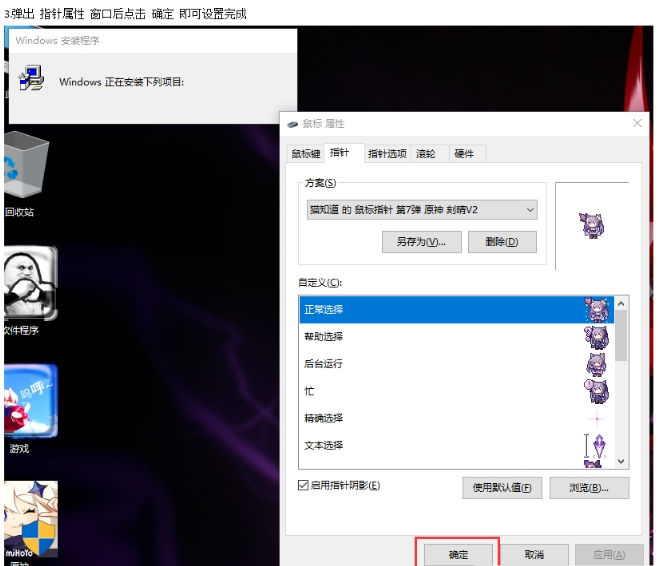Click the cursor list scroll up arrow
The height and width of the screenshot is (566, 658).
coord(621,303)
